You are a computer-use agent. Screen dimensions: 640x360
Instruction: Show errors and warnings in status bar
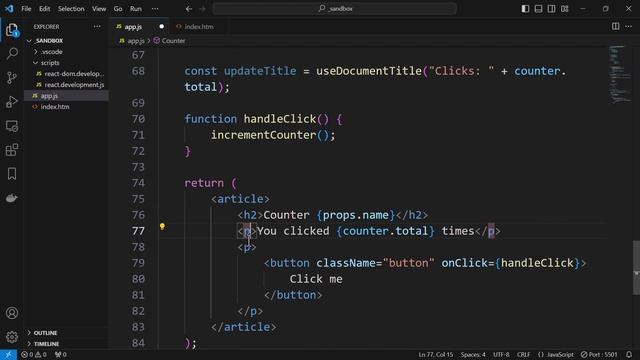tap(34, 355)
